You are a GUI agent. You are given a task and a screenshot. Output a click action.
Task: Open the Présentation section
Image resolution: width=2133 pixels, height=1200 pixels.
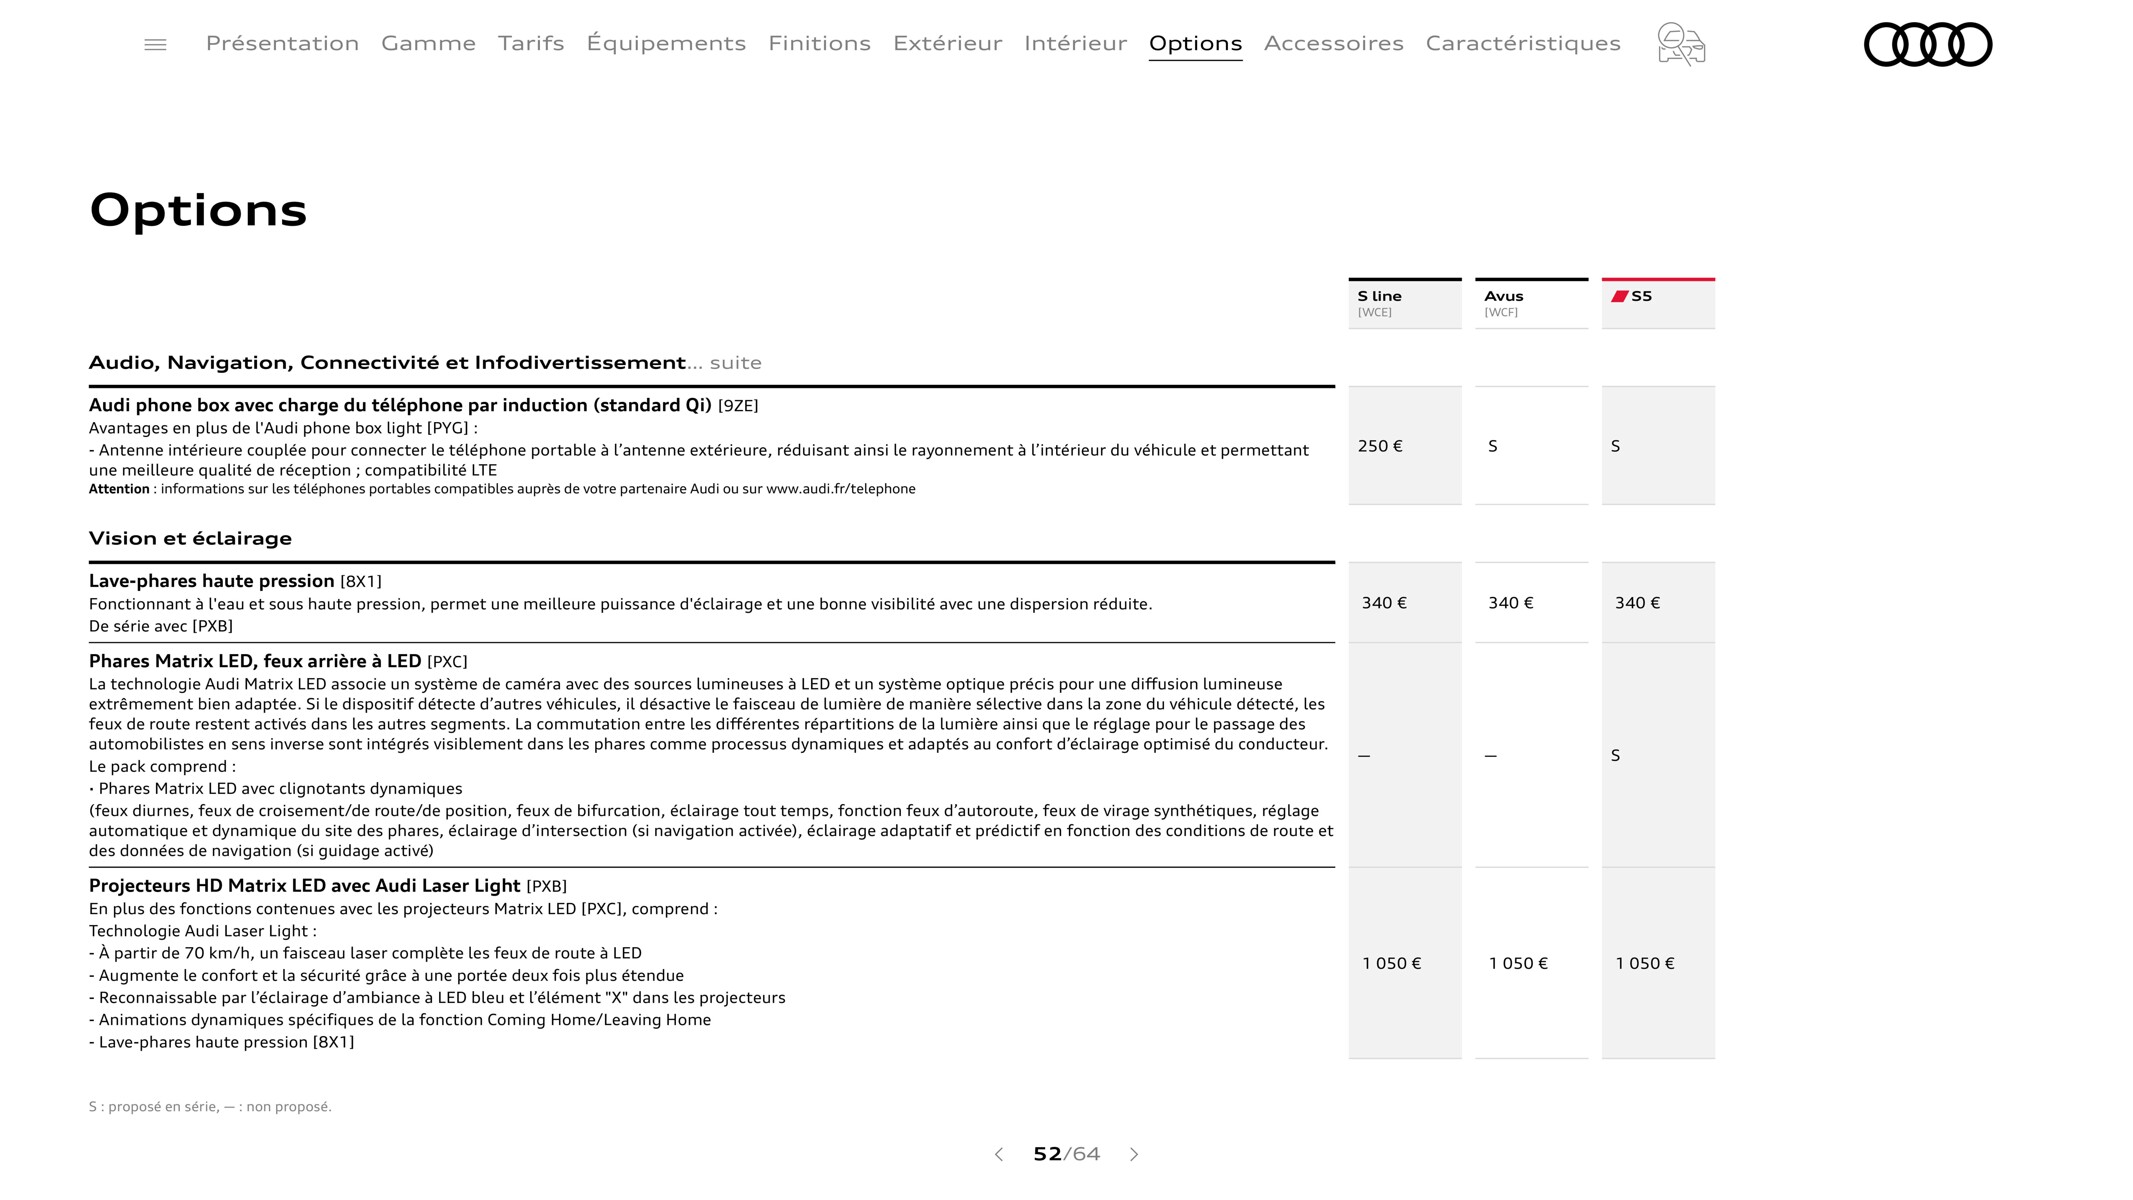(x=282, y=43)
